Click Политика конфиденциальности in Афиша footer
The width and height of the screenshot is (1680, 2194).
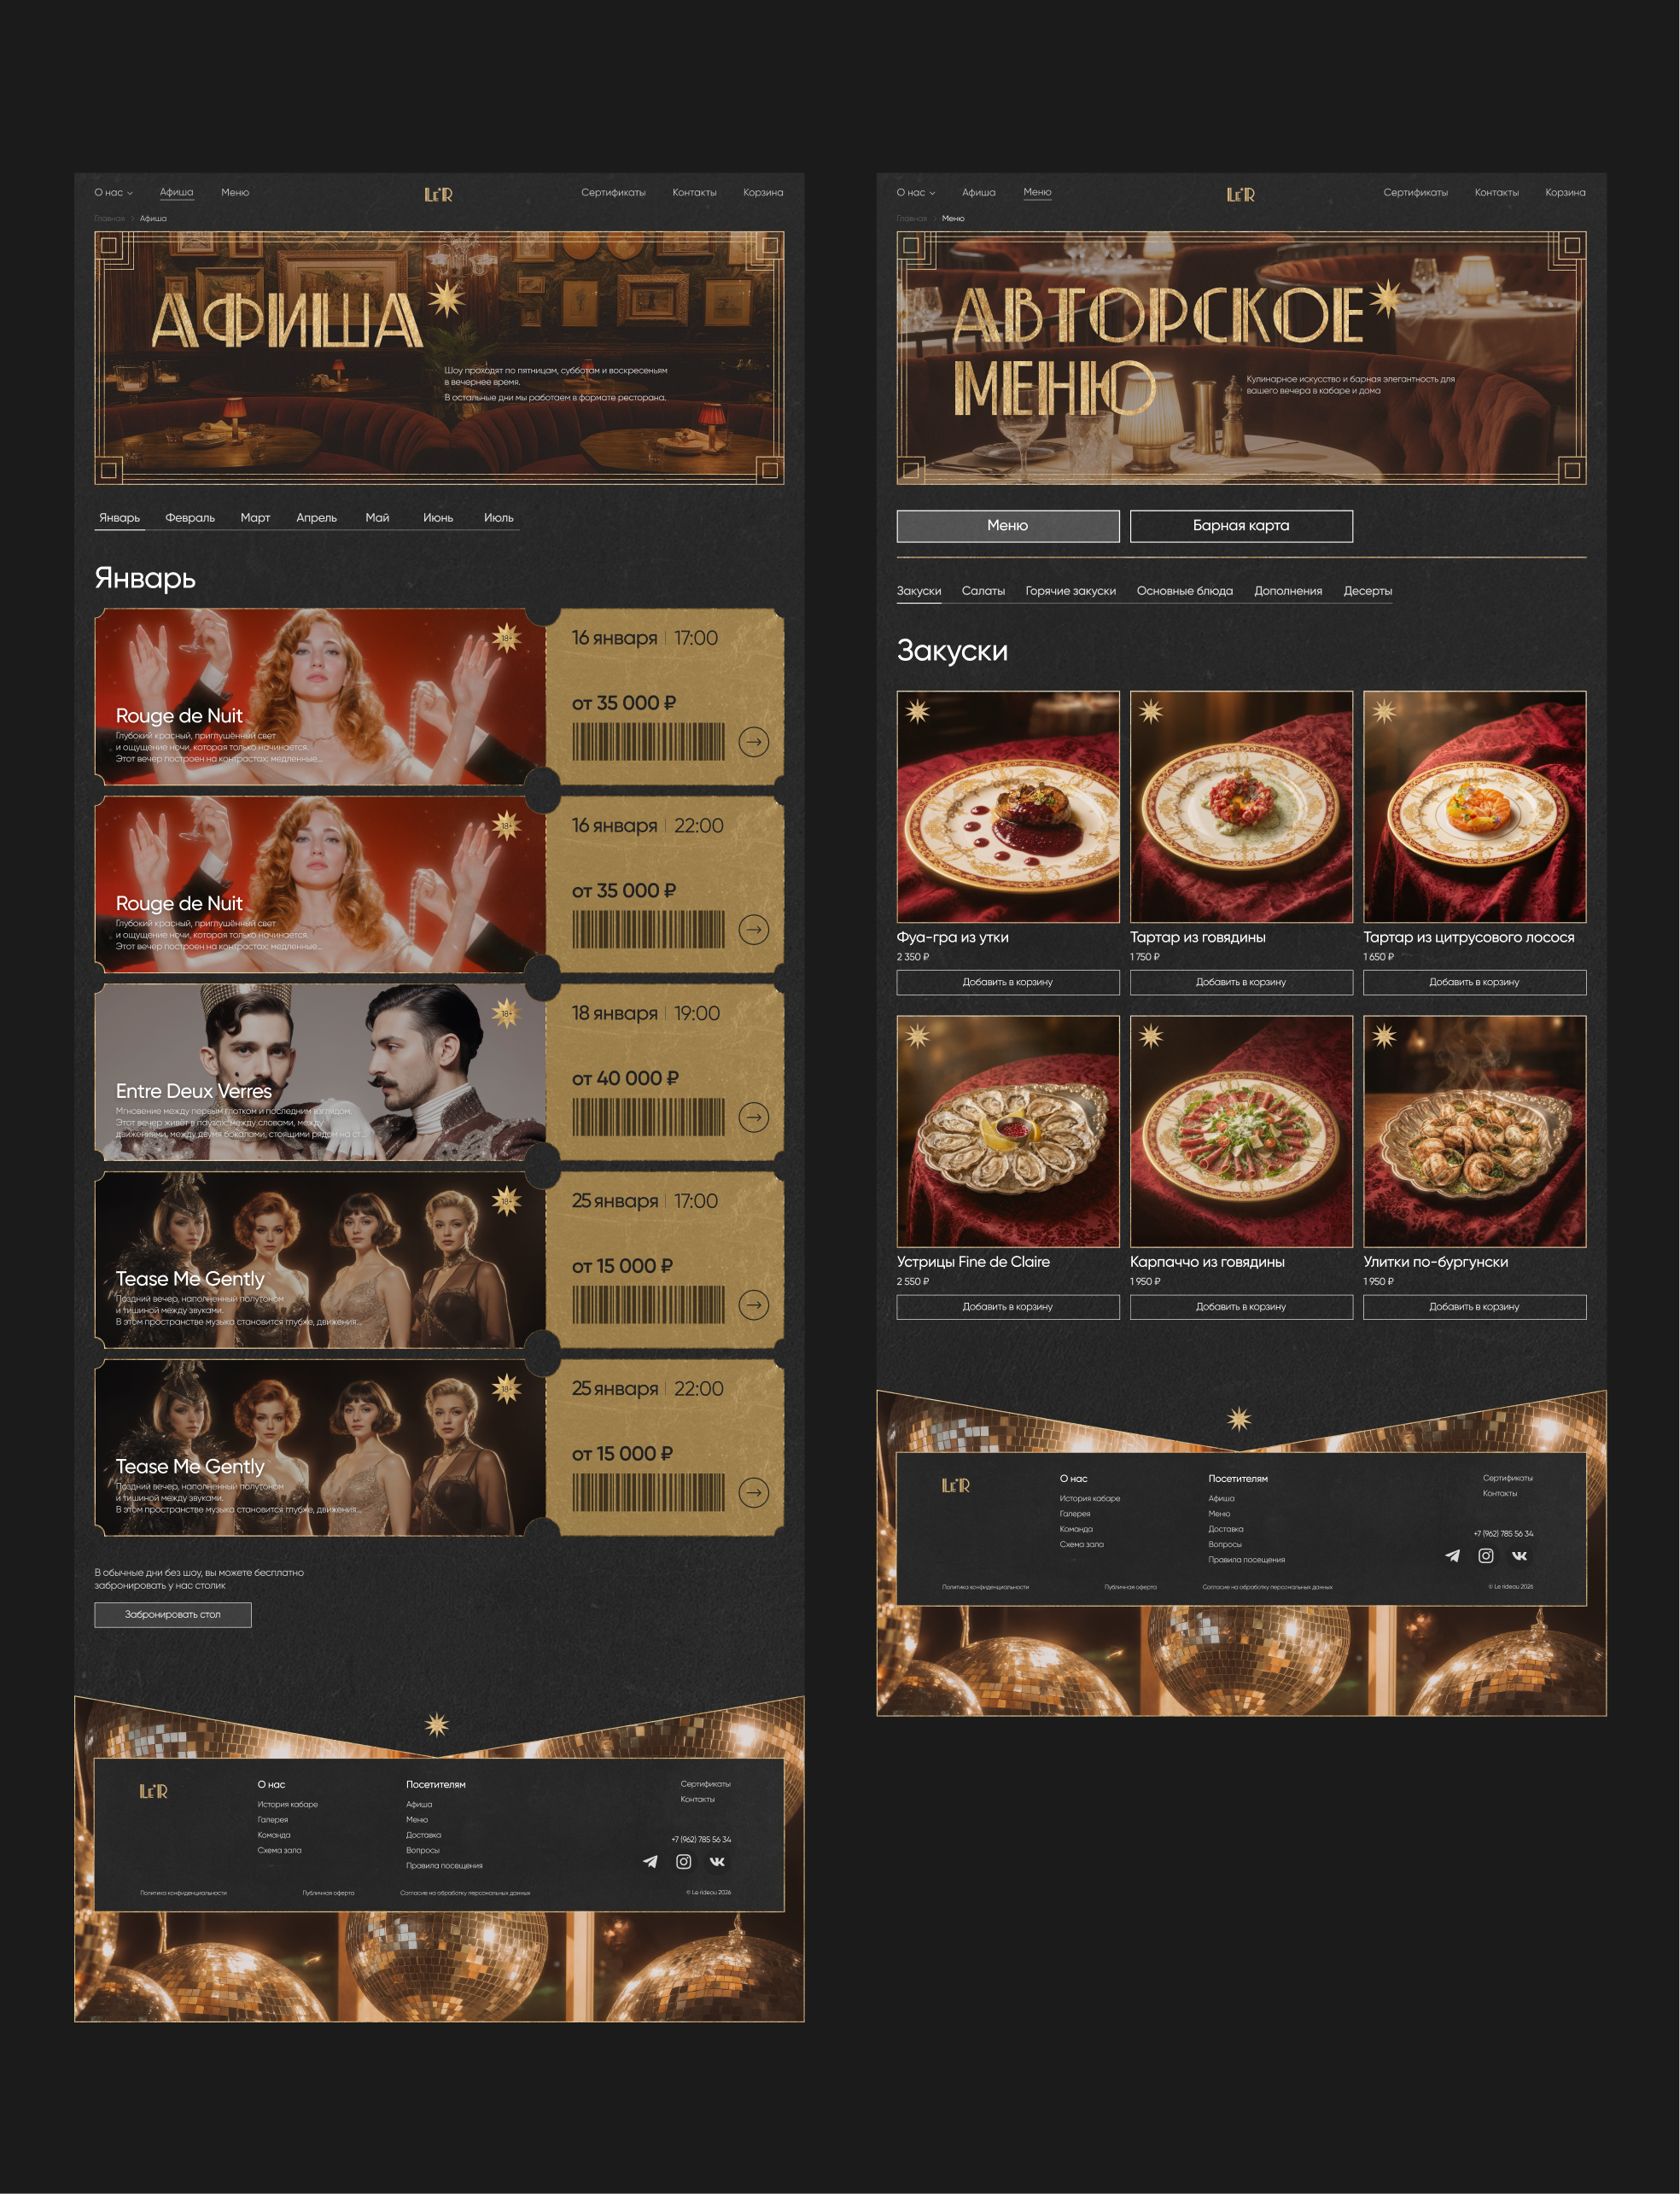pyautogui.click(x=183, y=1893)
